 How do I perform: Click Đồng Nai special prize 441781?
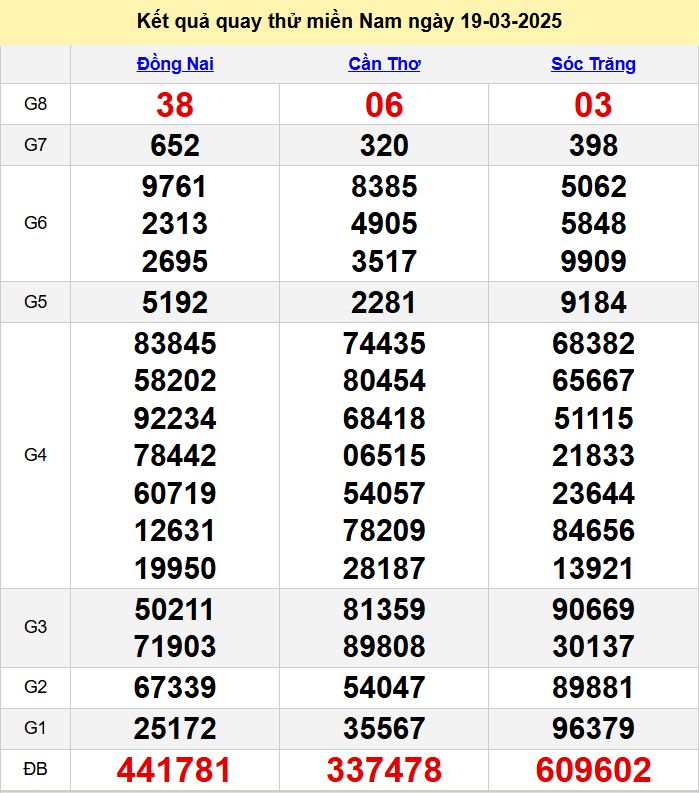pyautogui.click(x=174, y=770)
